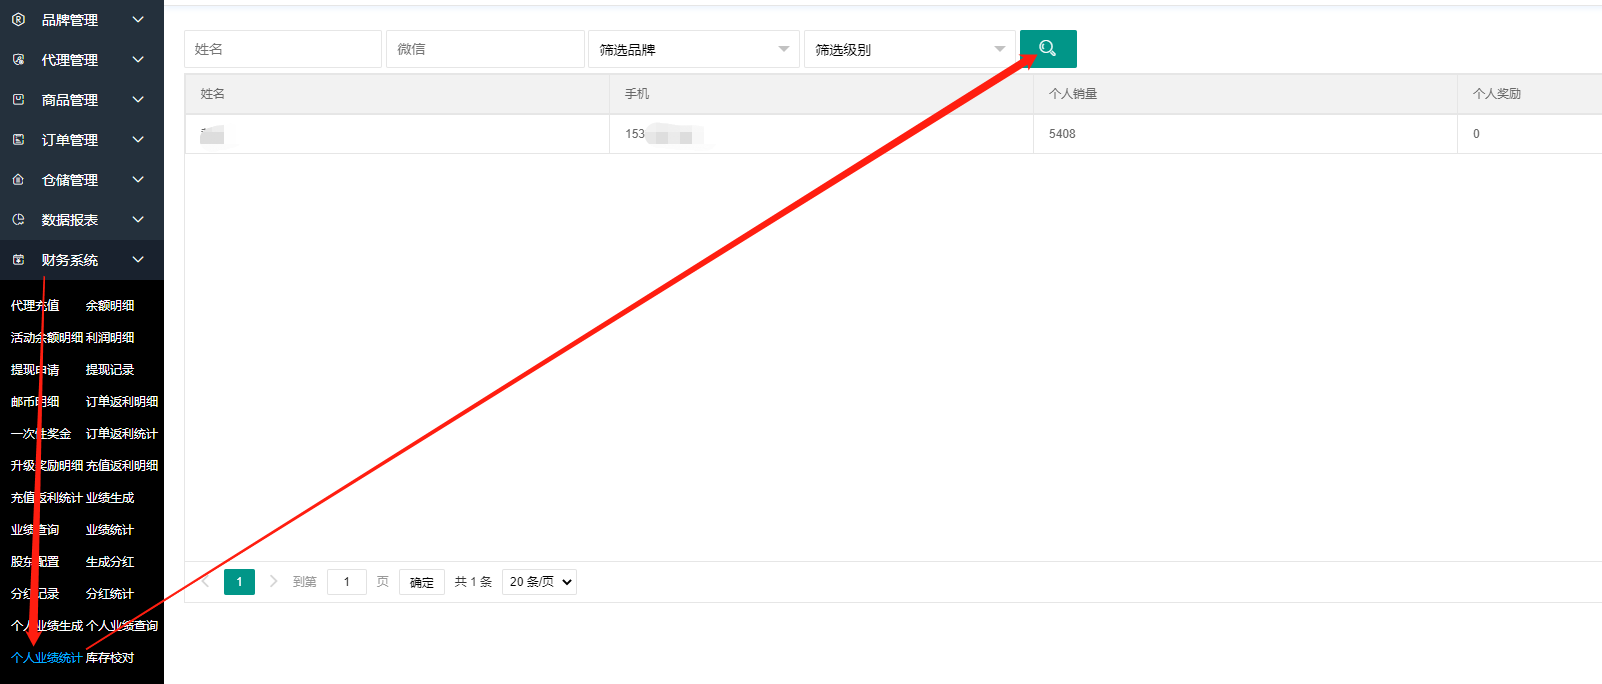Click the 订单管理 sidebar icon

point(18,140)
